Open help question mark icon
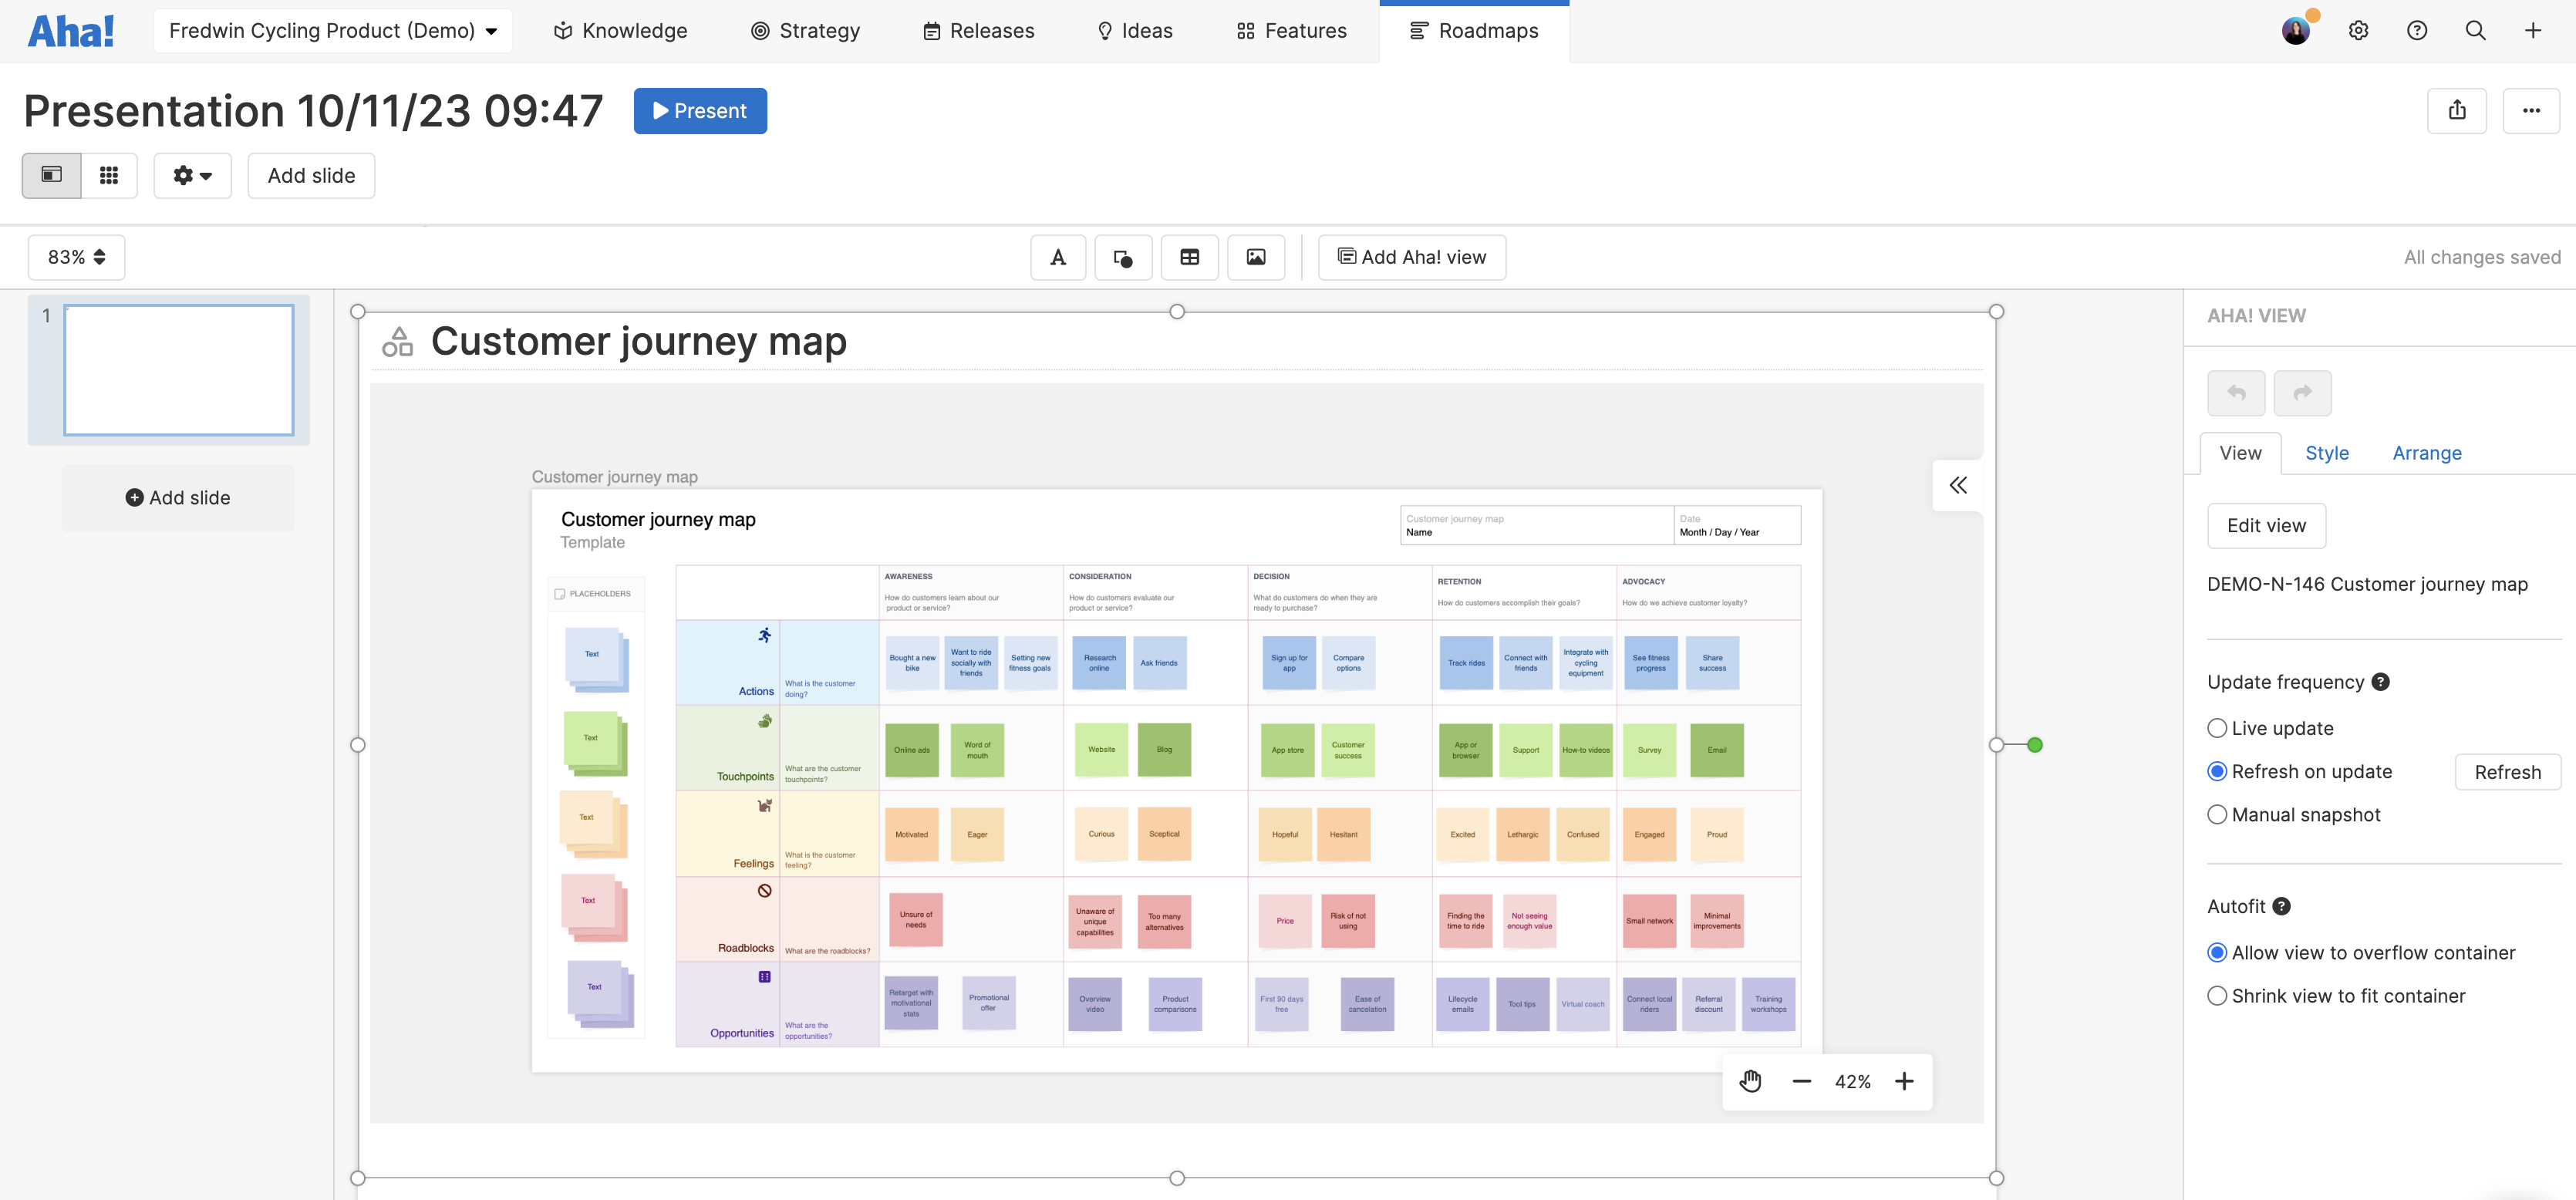The width and height of the screenshot is (2576, 1200). [2417, 31]
